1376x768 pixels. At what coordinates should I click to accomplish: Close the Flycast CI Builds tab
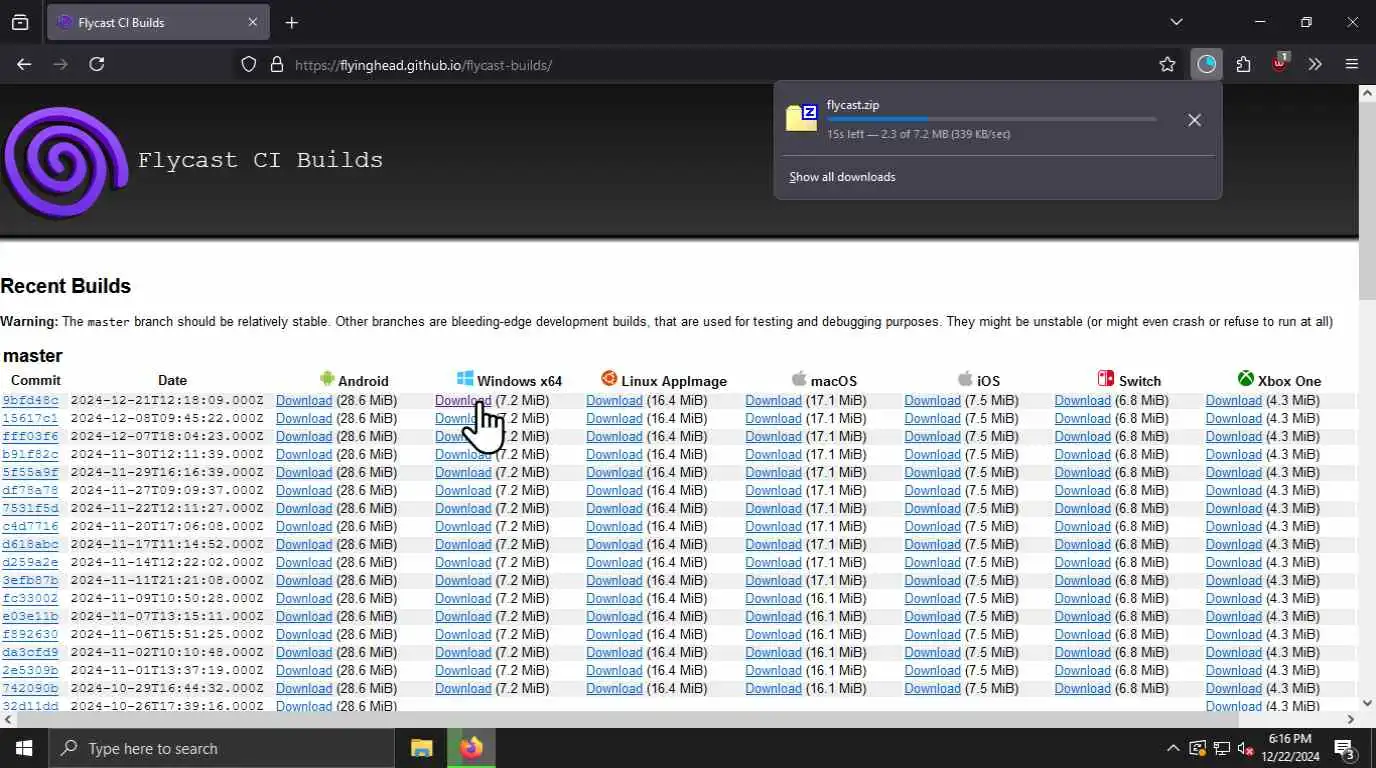252,22
